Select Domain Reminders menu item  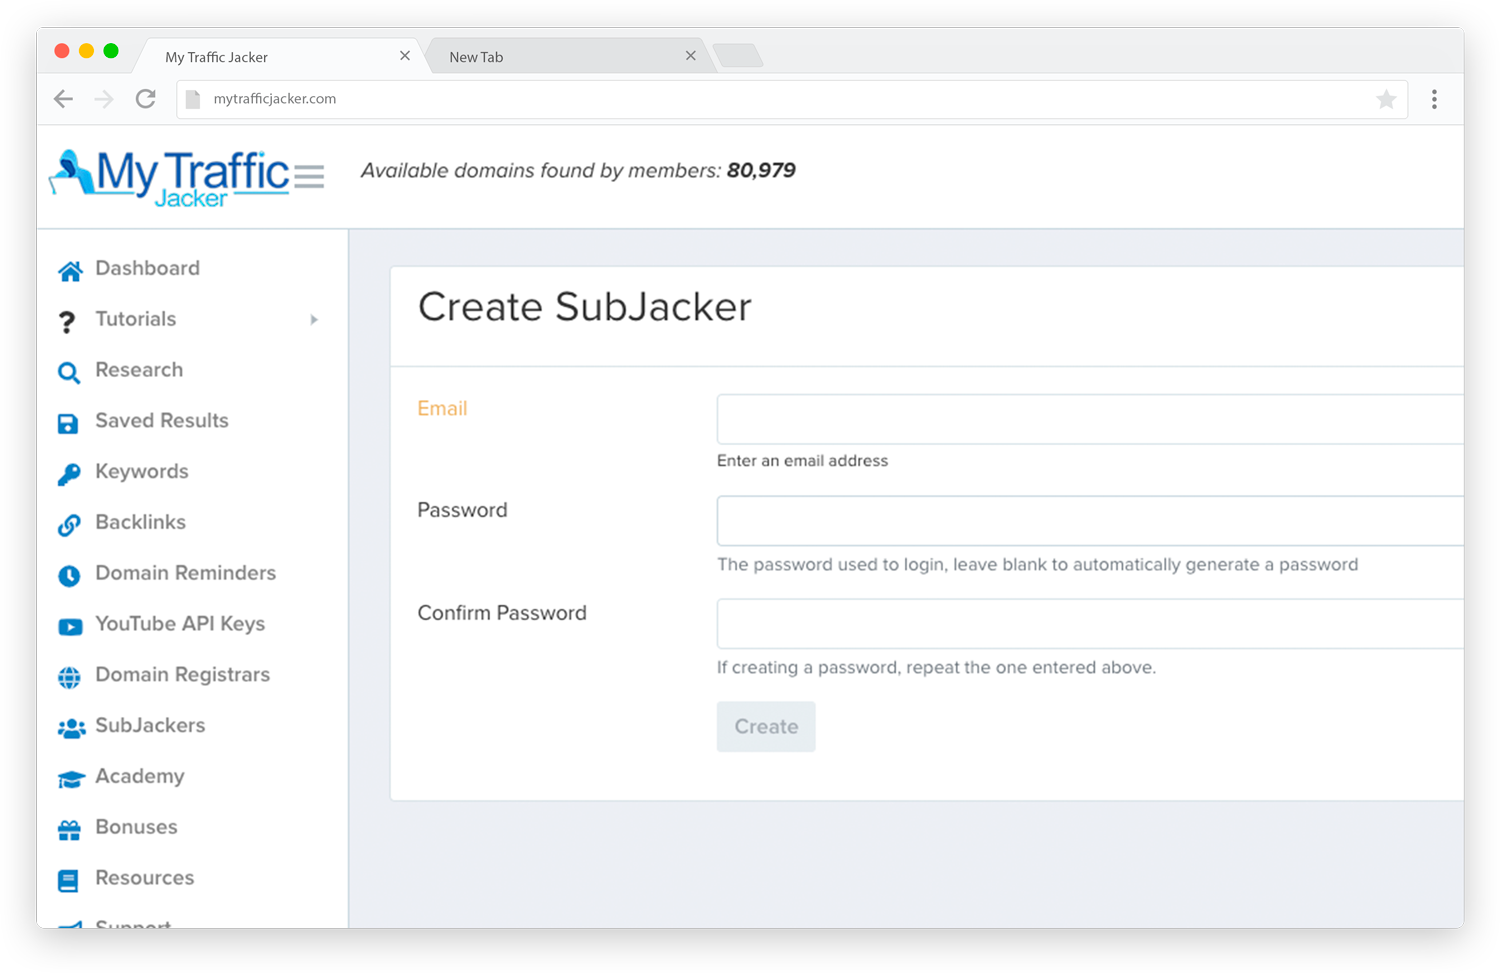click(185, 573)
